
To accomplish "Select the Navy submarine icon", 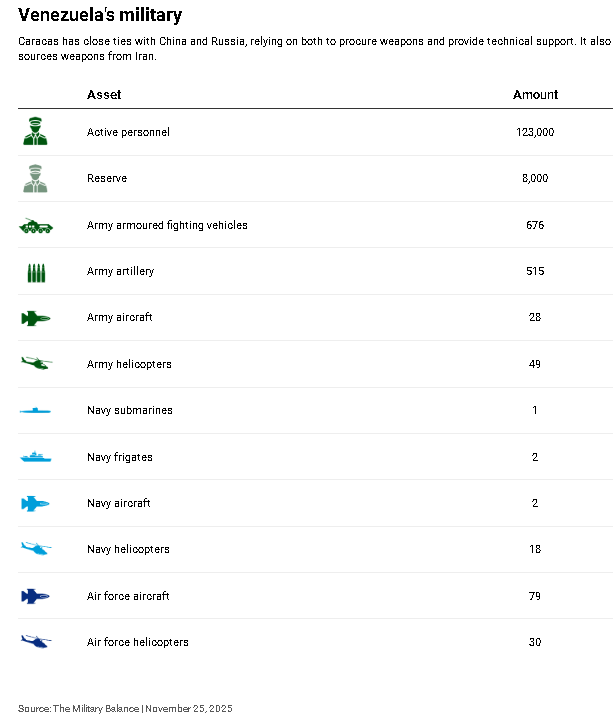I will pyautogui.click(x=35, y=410).
